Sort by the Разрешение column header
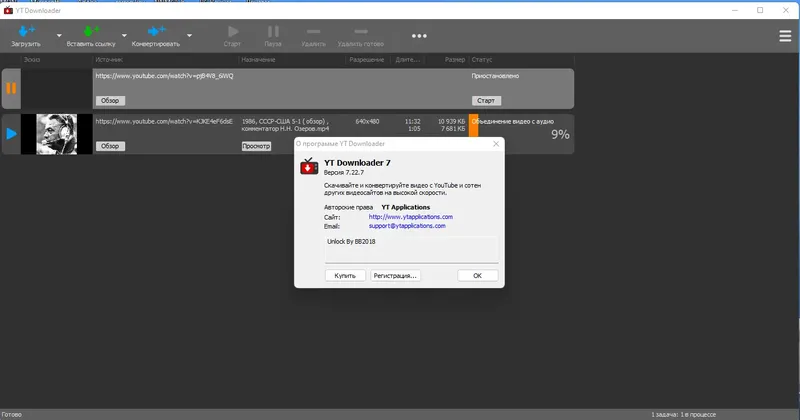Image resolution: width=800 pixels, height=420 pixels. coord(366,60)
